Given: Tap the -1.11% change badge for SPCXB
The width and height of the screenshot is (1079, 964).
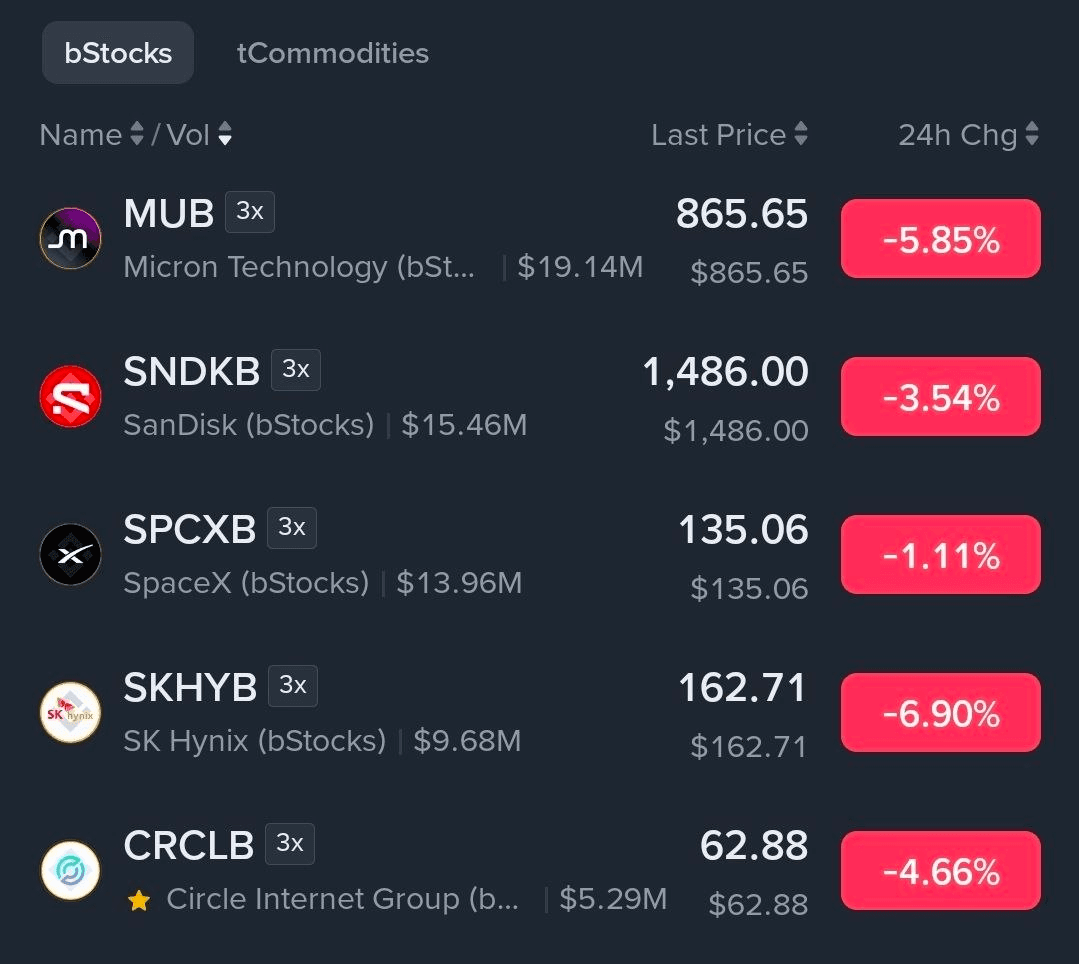Looking at the screenshot, I should coord(941,555).
